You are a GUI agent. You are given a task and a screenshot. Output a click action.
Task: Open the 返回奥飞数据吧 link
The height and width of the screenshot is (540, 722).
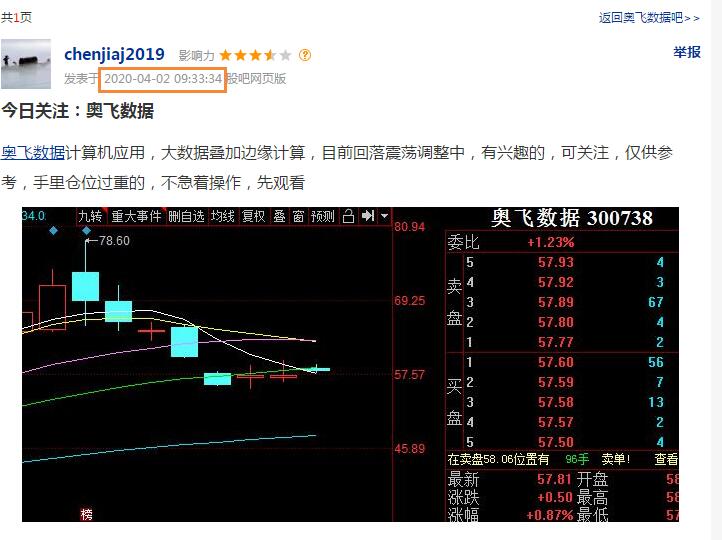[649, 18]
